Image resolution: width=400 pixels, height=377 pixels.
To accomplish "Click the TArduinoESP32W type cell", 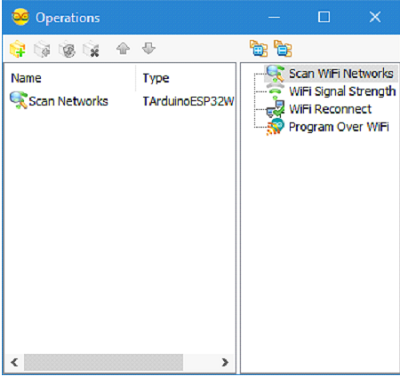I will click(x=188, y=101).
